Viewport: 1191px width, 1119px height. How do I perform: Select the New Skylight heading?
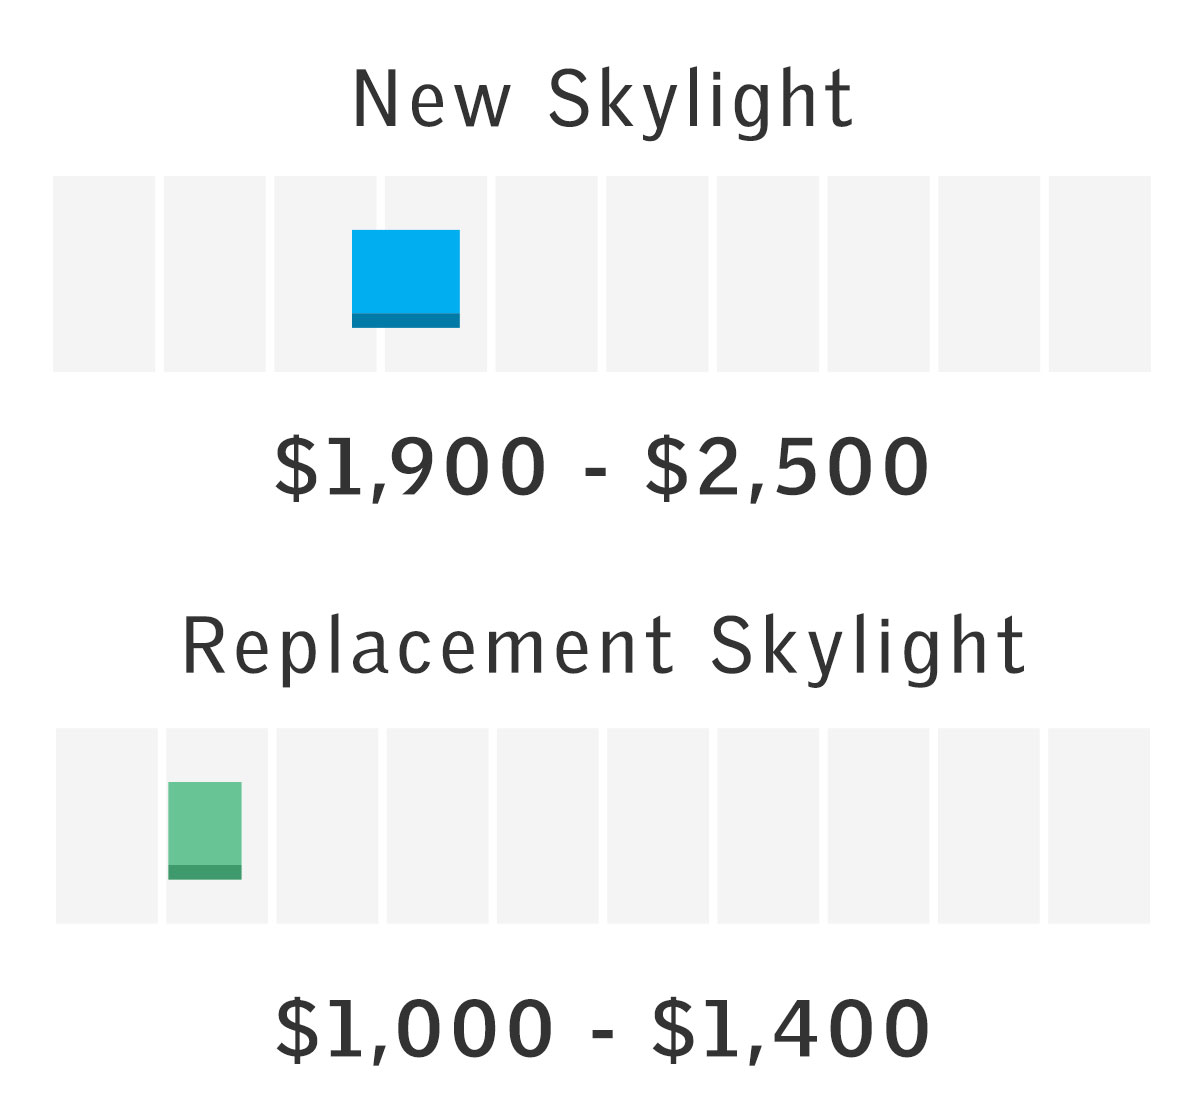603,100
